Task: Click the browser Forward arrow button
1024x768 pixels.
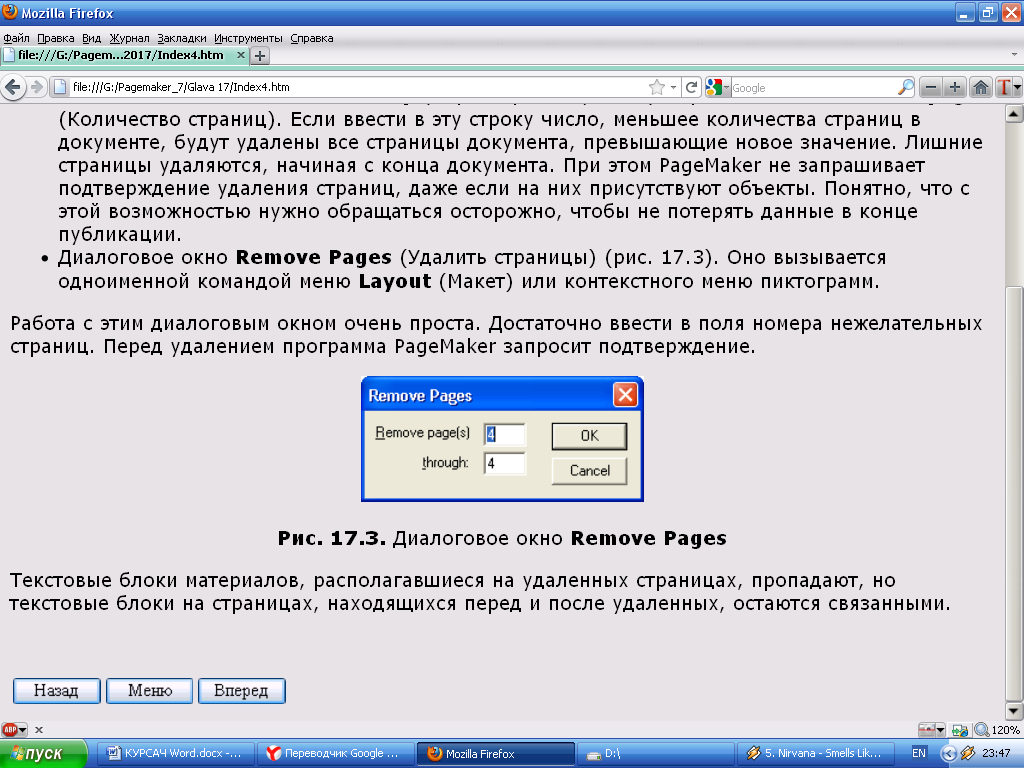Action: [37, 87]
